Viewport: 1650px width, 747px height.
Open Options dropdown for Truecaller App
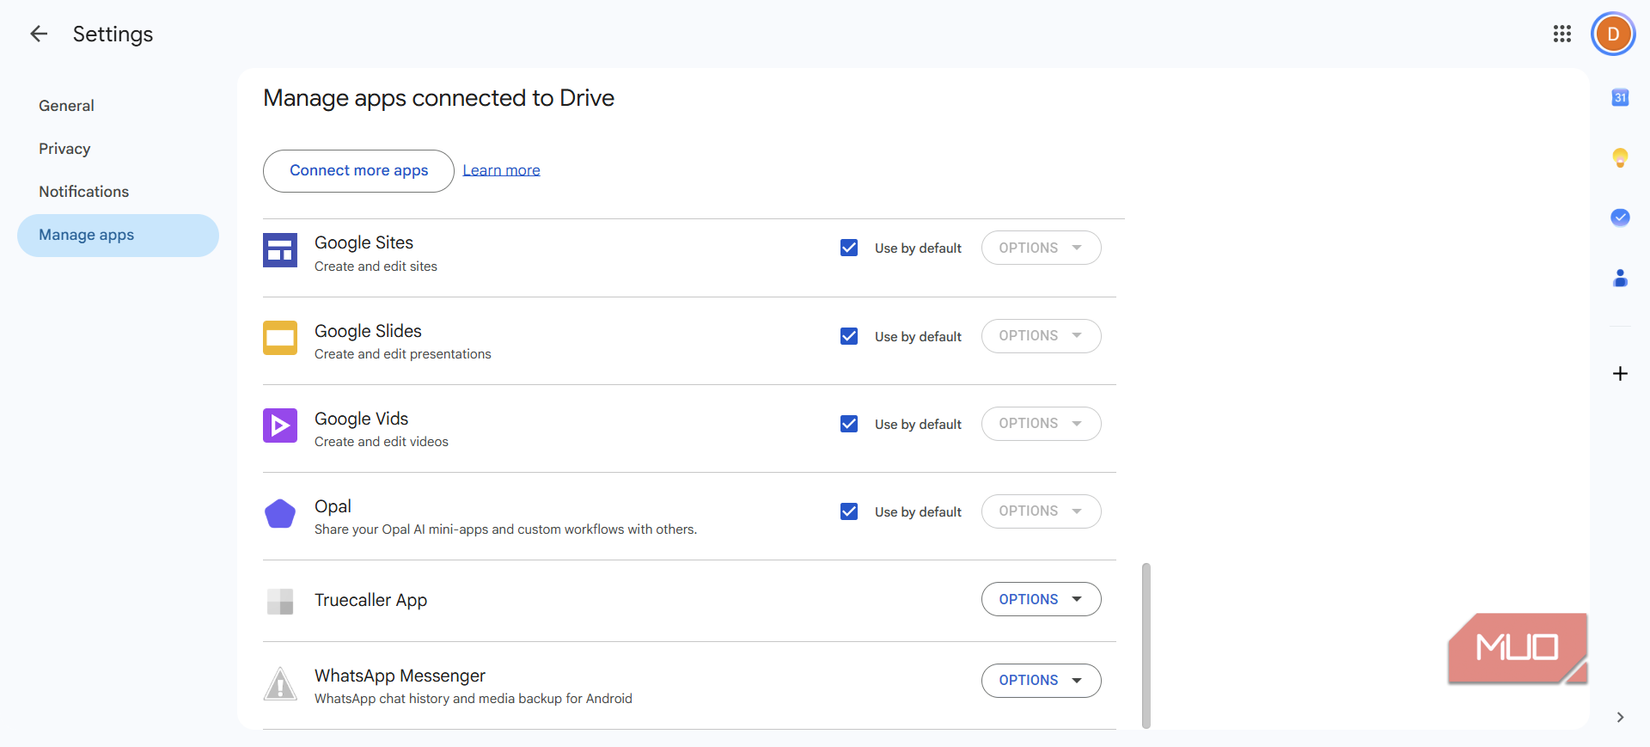pos(1041,599)
